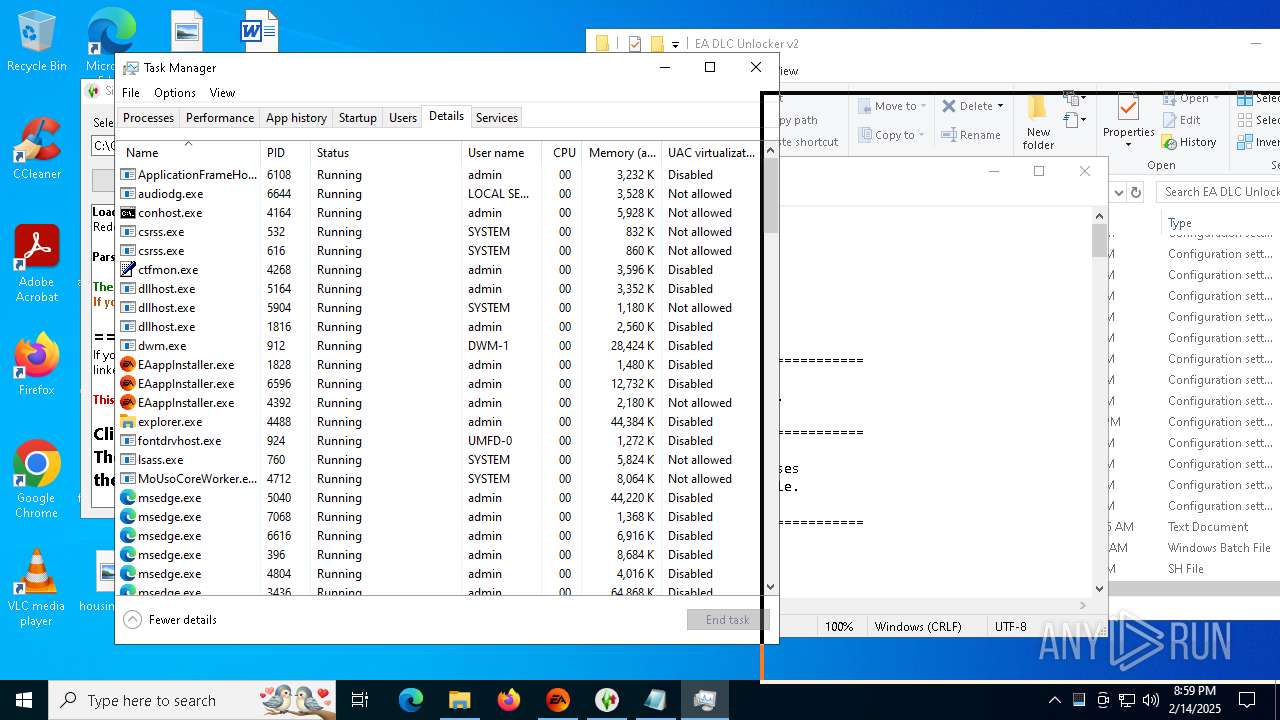Select conhost.exe process row
This screenshot has height=720, width=1280.
pyautogui.click(x=438, y=213)
